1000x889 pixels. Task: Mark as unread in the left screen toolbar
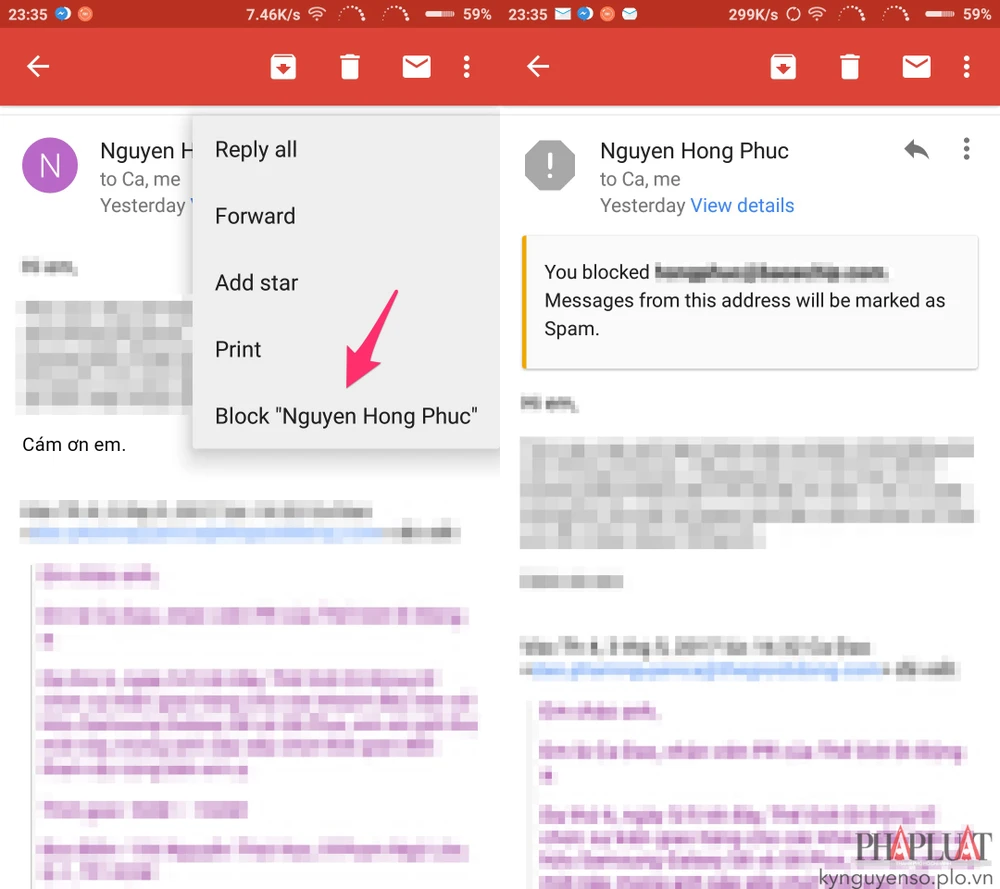coord(416,67)
